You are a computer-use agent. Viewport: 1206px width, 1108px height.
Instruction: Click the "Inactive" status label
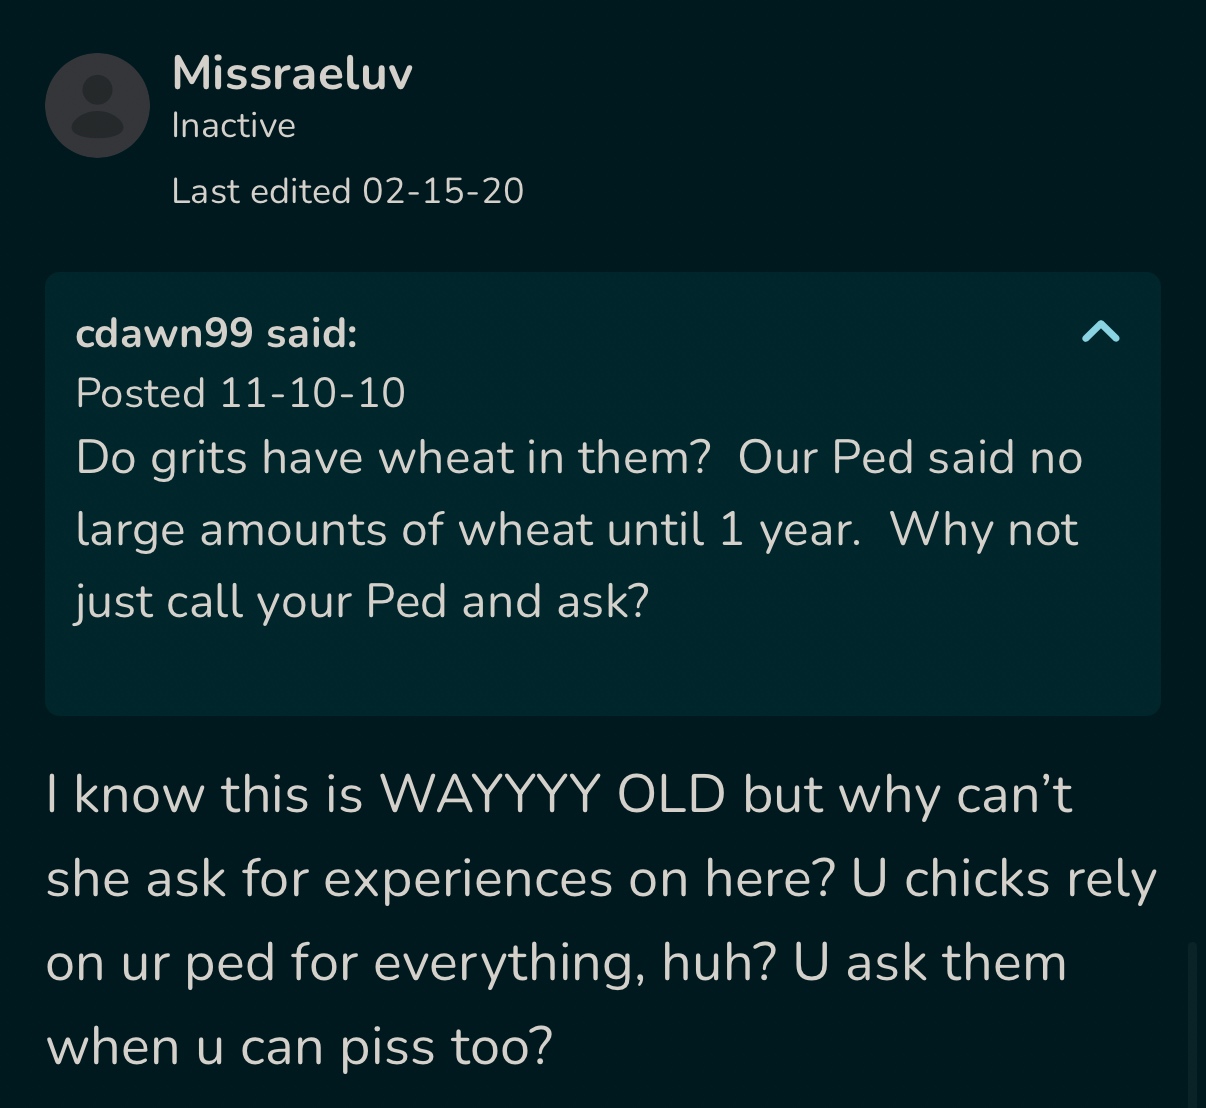(233, 125)
